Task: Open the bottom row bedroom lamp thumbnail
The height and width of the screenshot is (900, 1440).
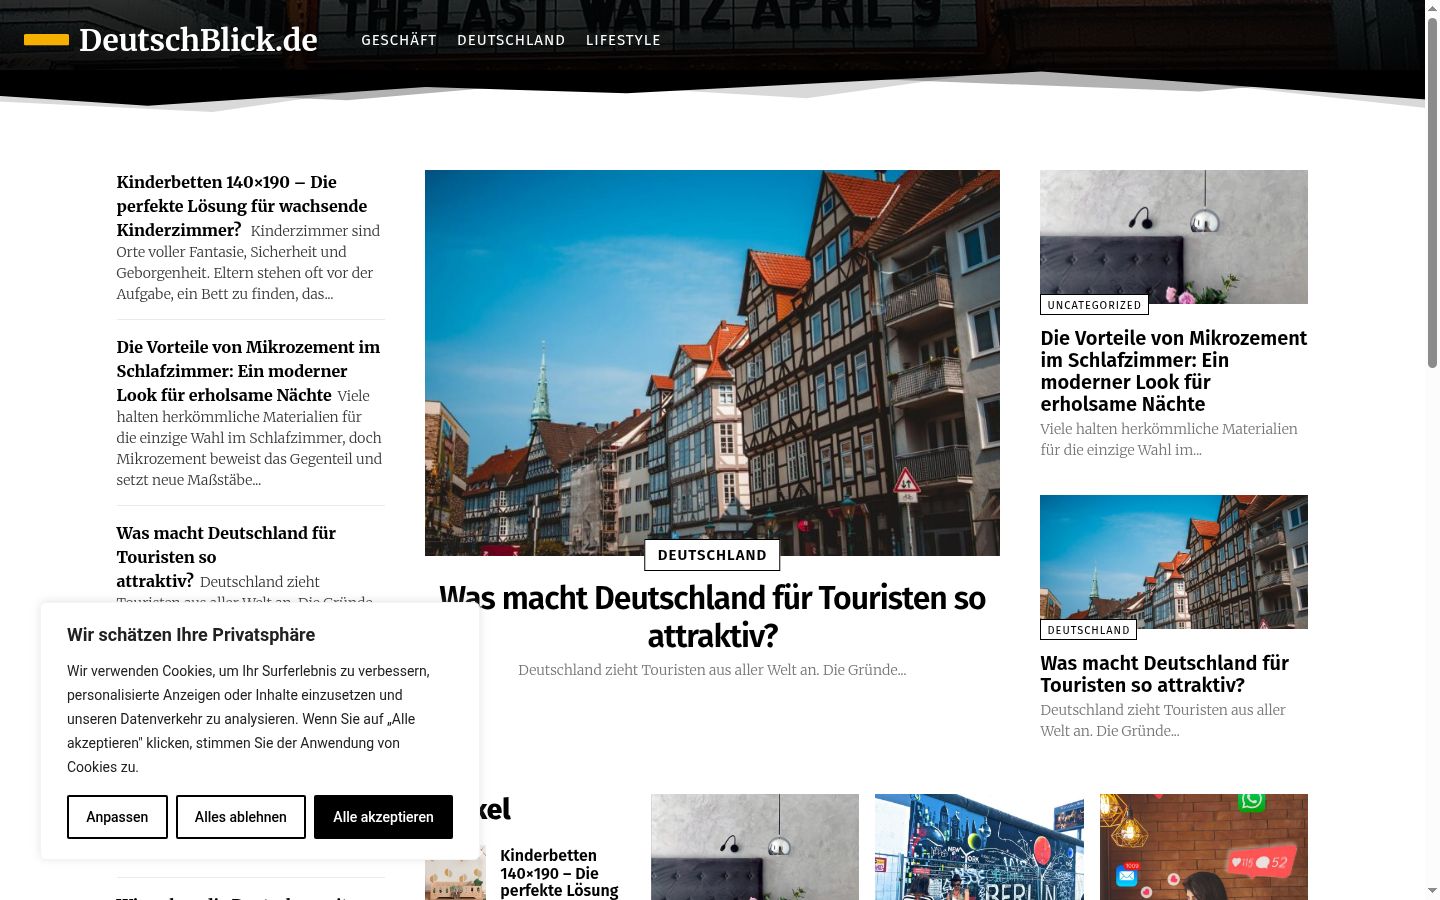Action: (x=755, y=847)
